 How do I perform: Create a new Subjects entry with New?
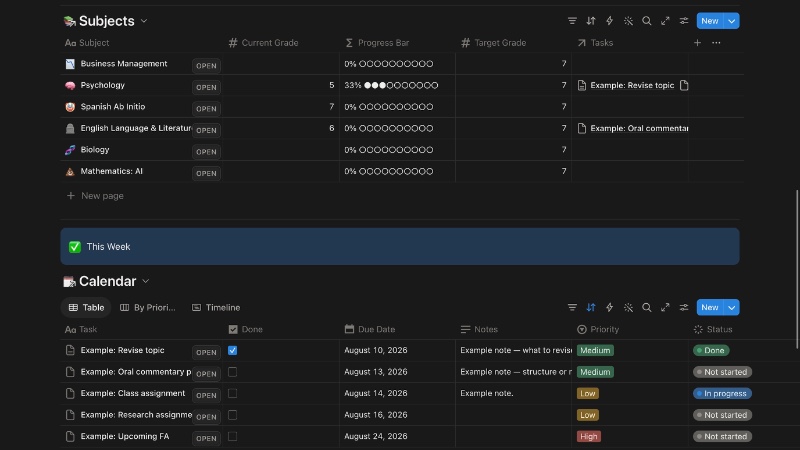pos(710,21)
